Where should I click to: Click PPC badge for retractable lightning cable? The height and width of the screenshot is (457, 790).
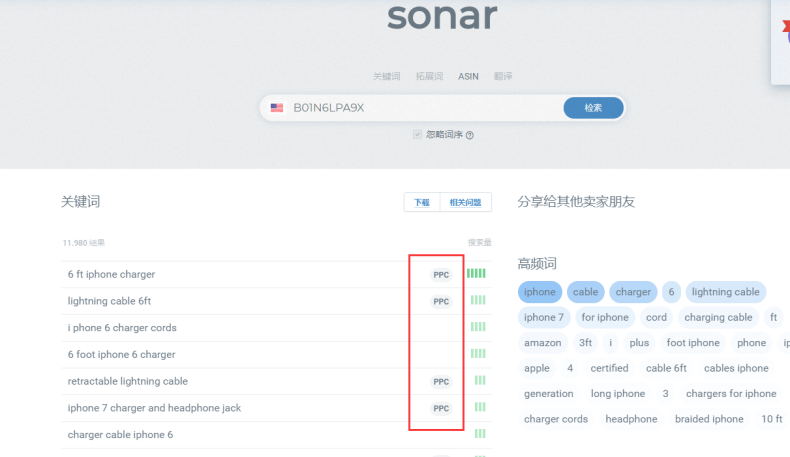pos(441,382)
